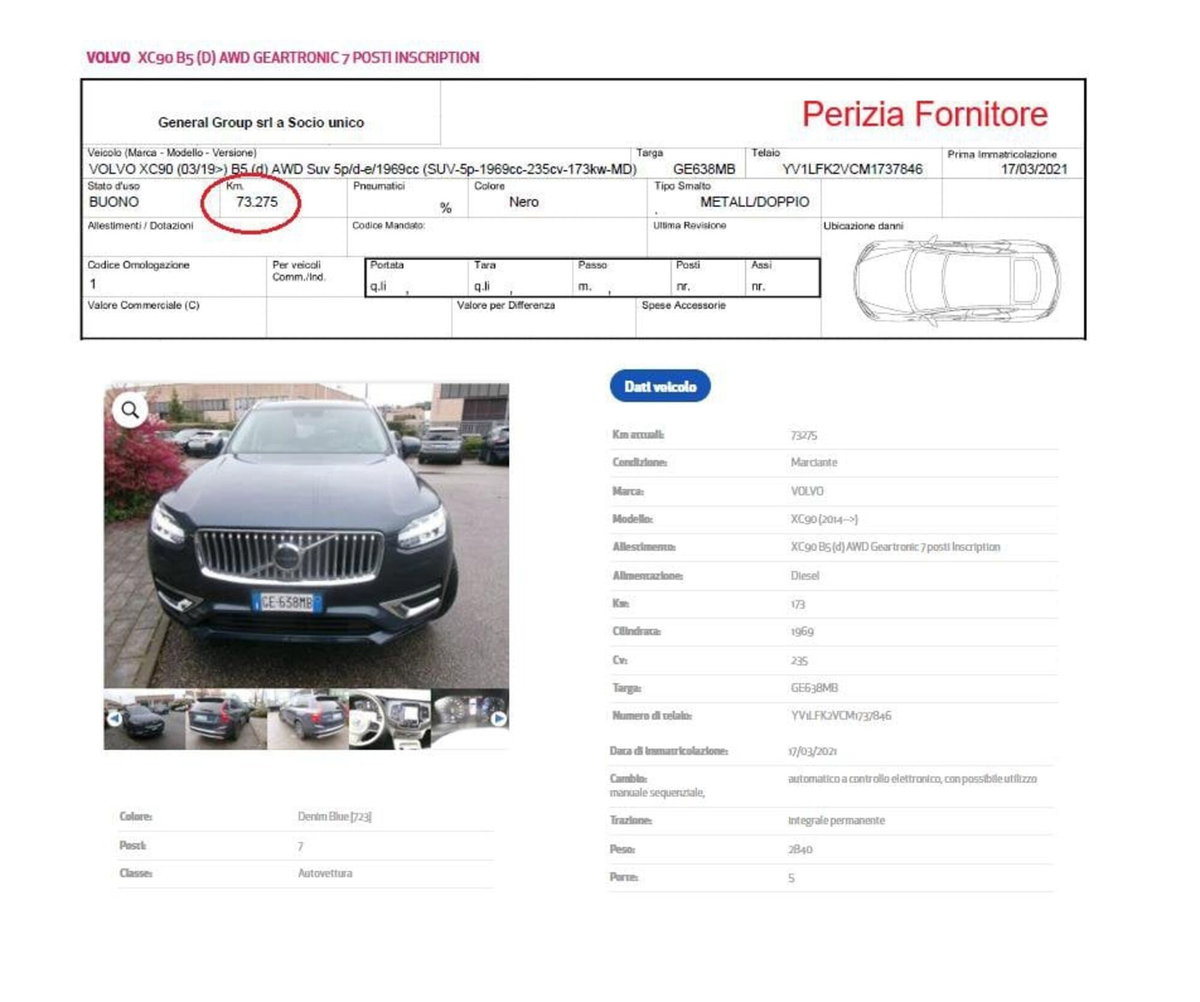
Task: Click the Km attuali value 73275
Action: pos(804,436)
